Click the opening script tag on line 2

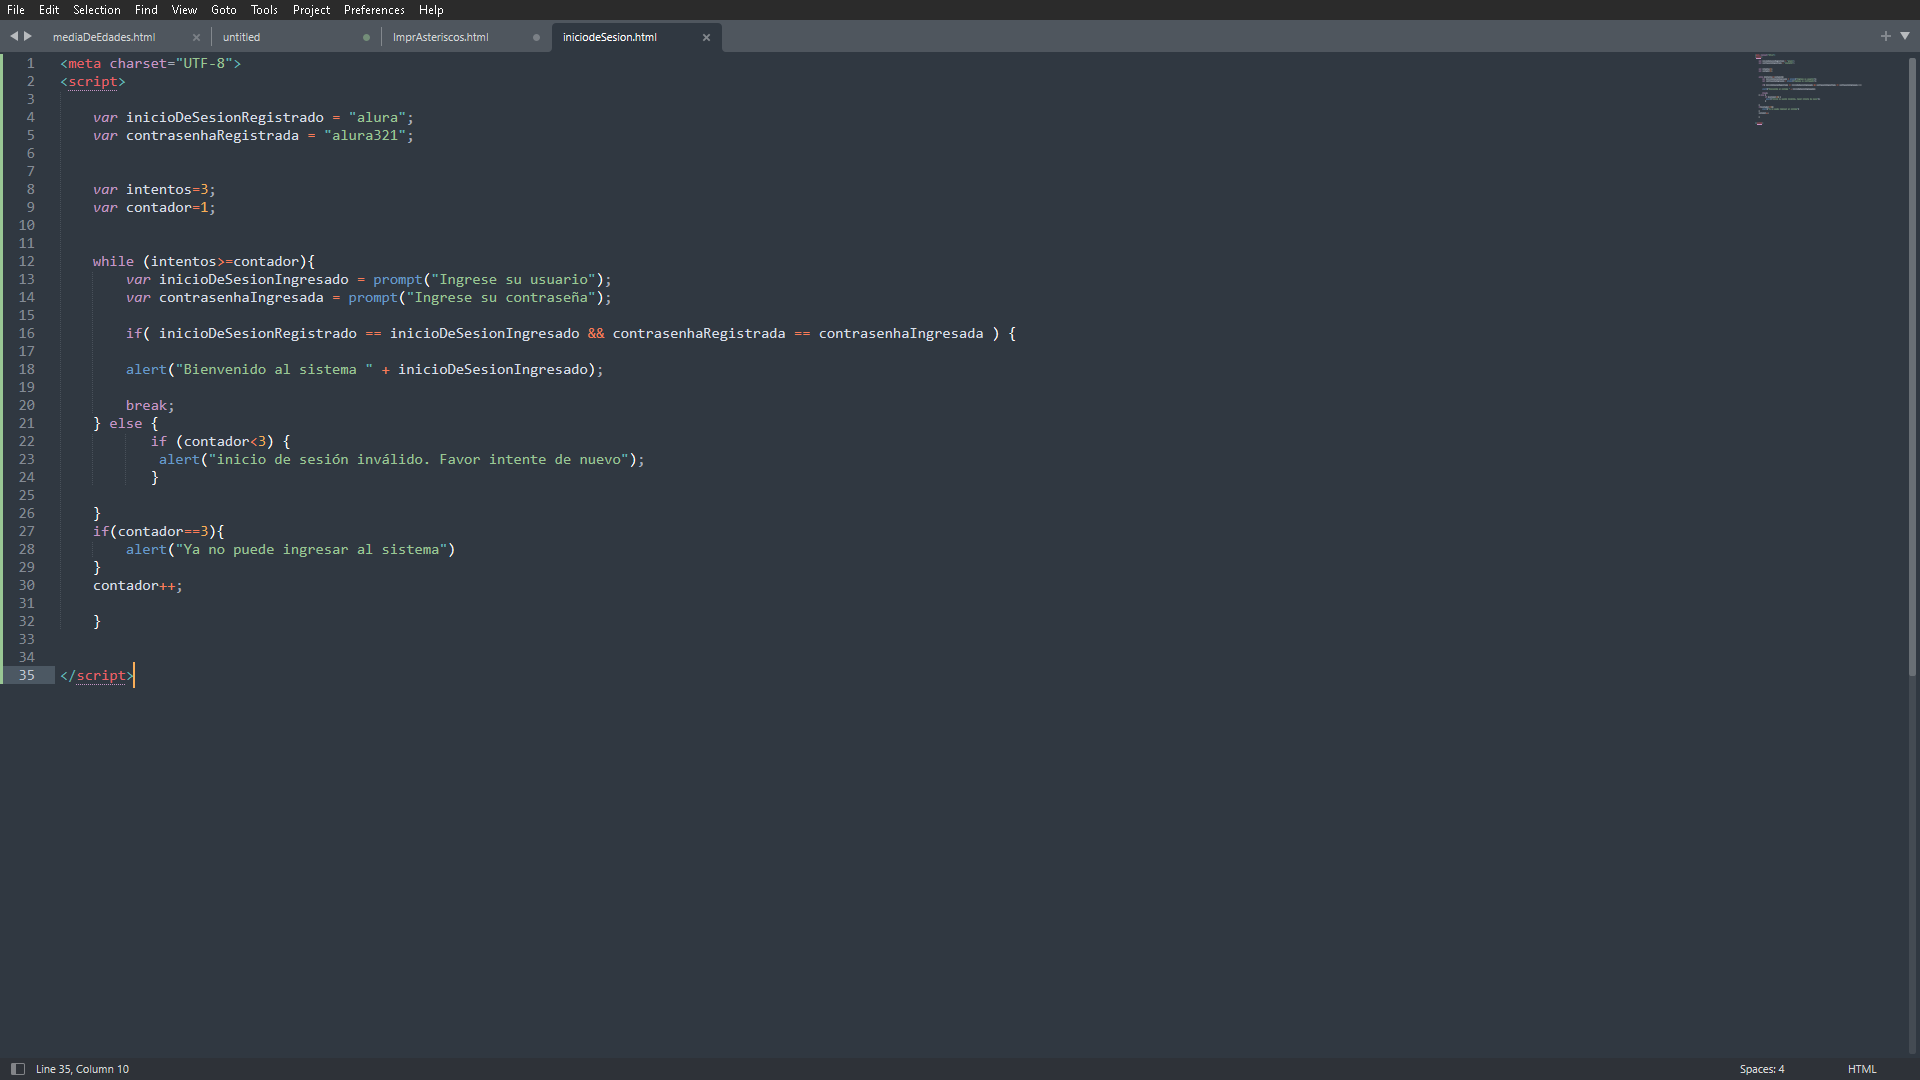(93, 81)
